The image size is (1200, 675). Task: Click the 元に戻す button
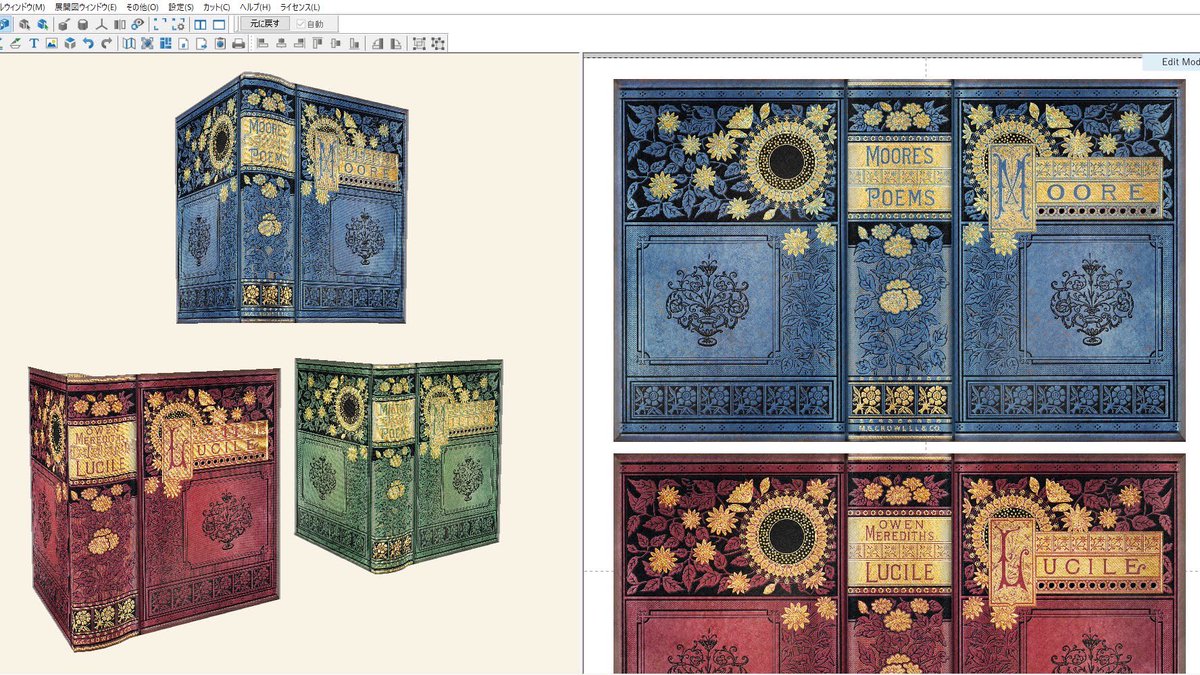265,24
